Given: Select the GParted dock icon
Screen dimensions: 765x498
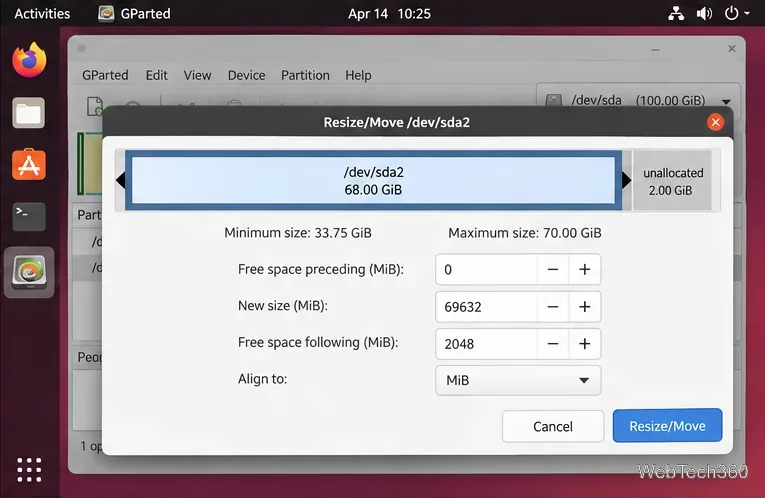Looking at the screenshot, I should [29, 272].
